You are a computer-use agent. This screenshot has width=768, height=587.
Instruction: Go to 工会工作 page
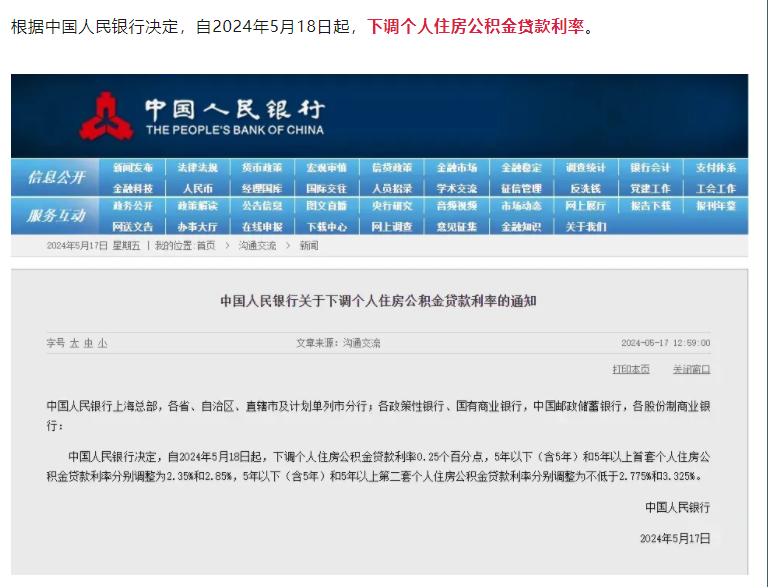[716, 189]
